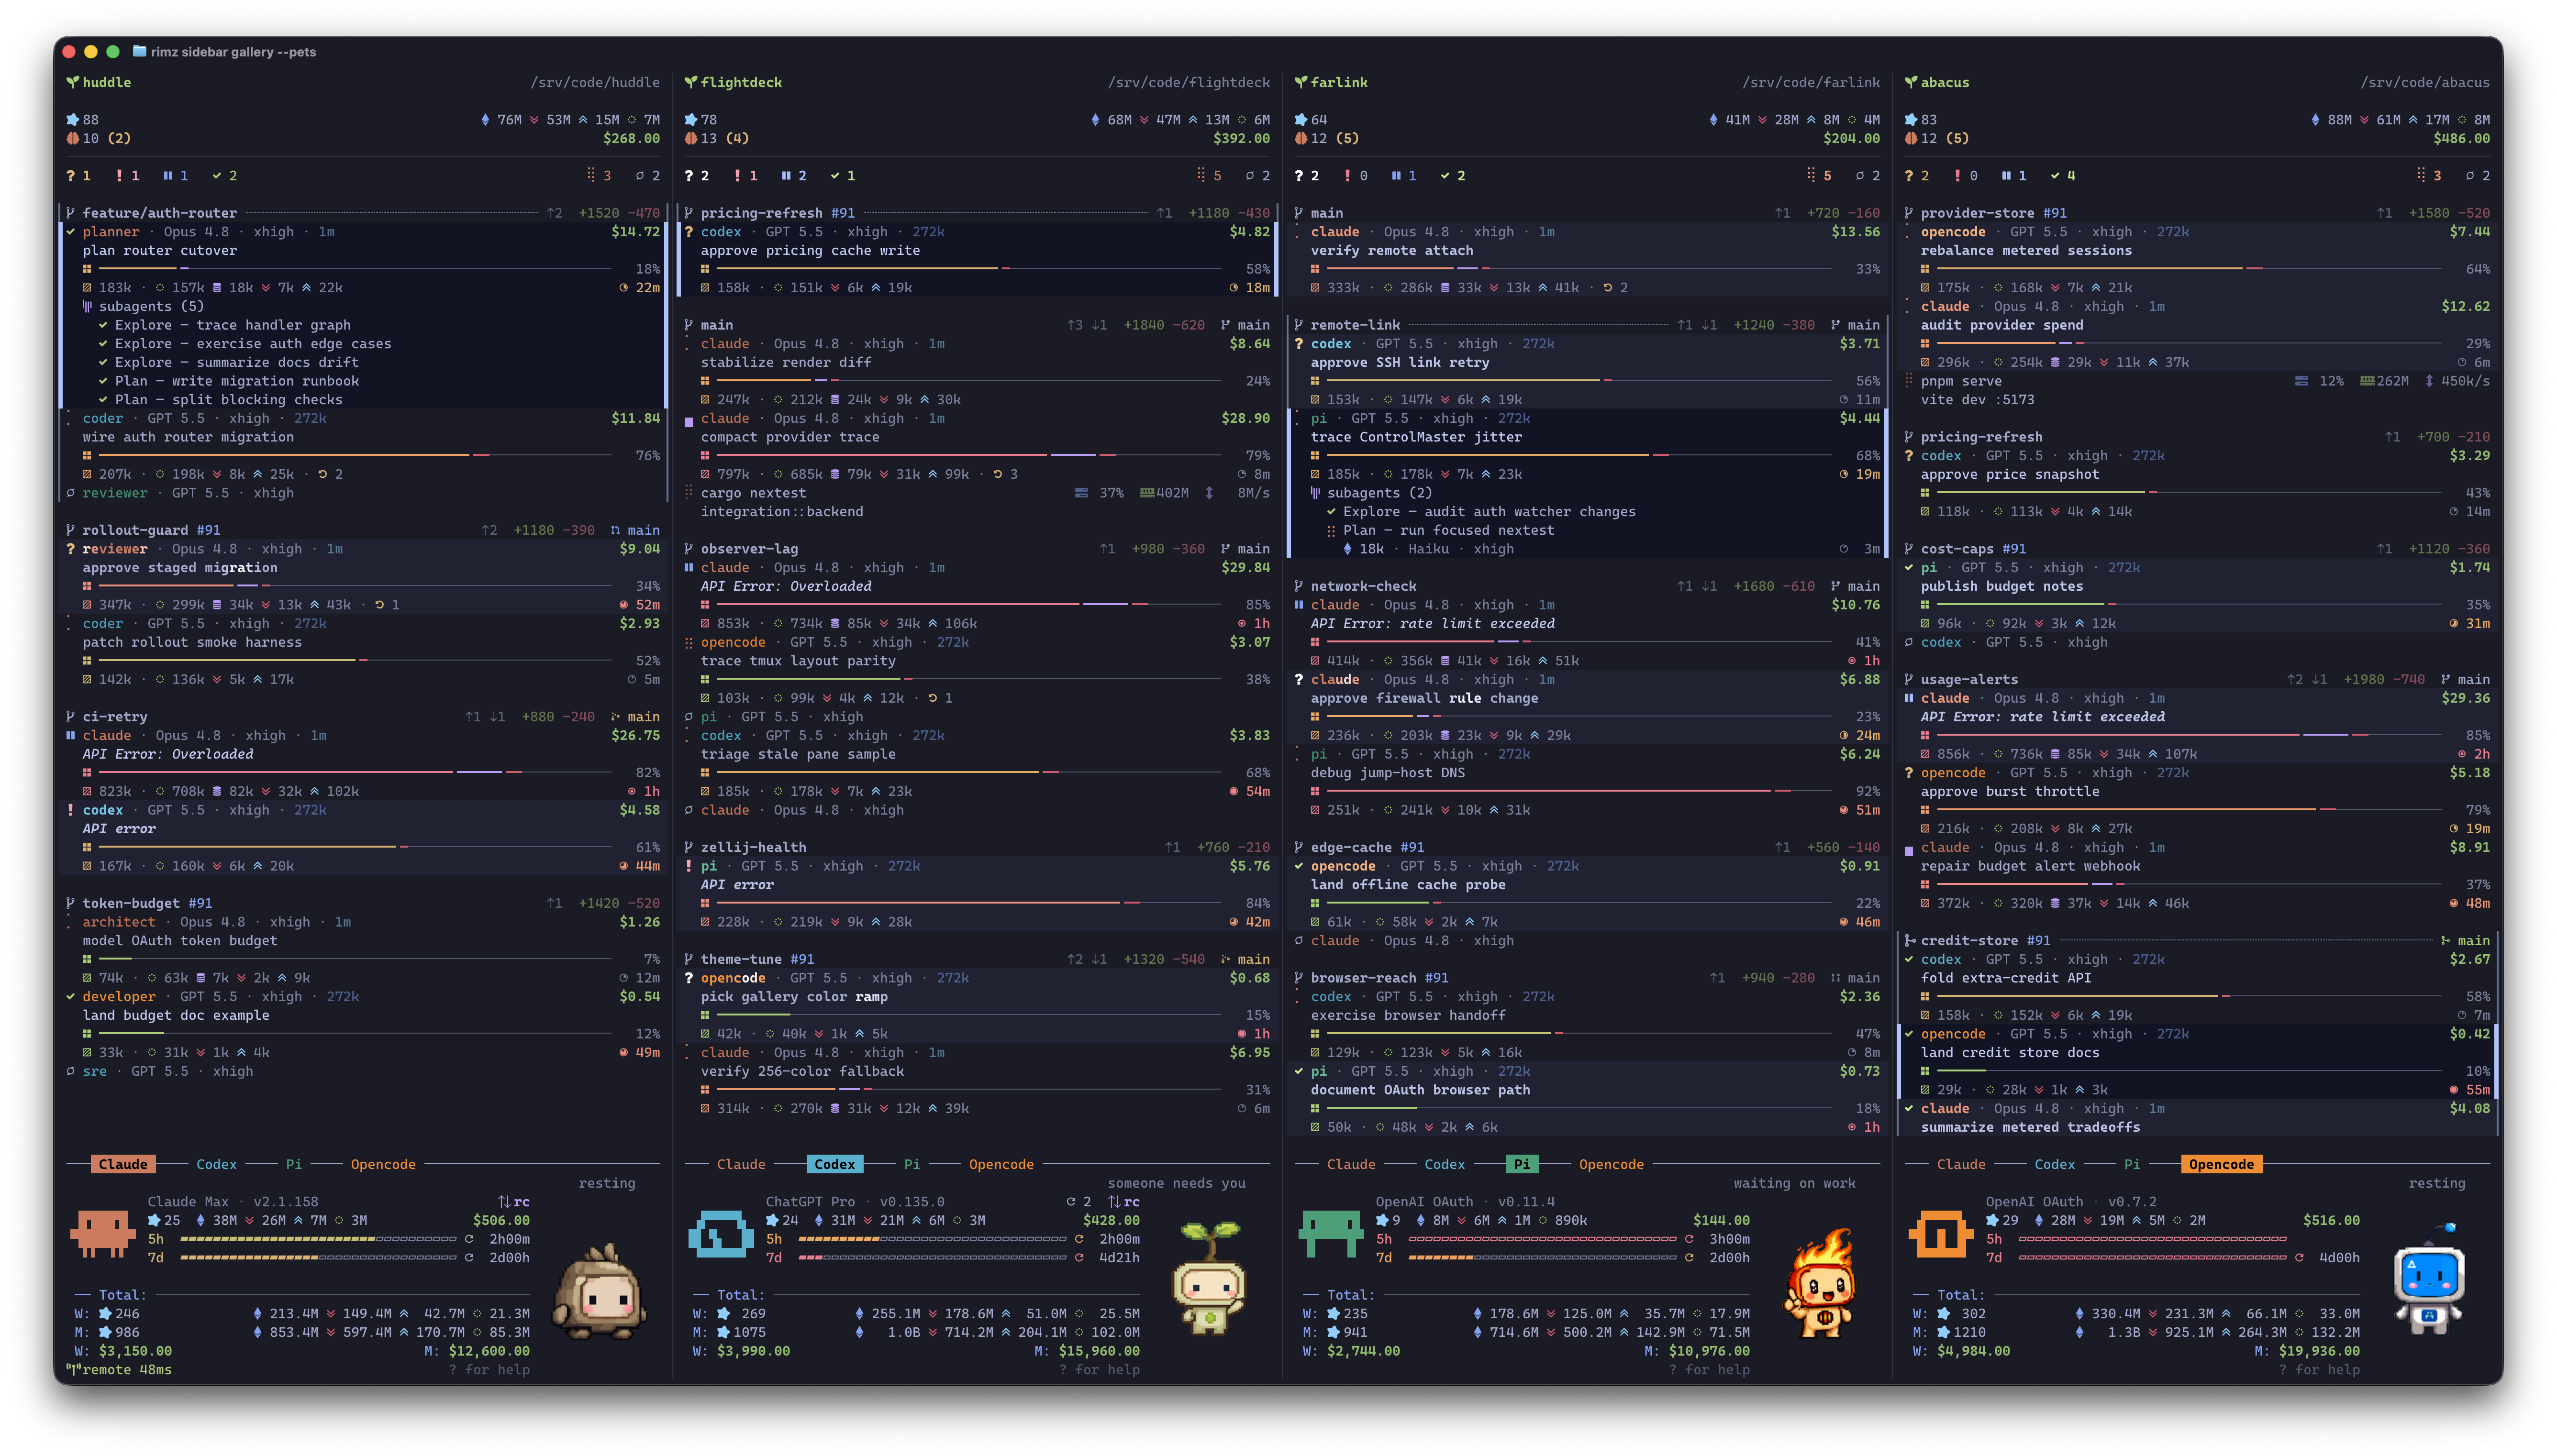Click the remote connection icon beside 'remote 48ms'
The image size is (2557, 1456).
pos(73,1369)
